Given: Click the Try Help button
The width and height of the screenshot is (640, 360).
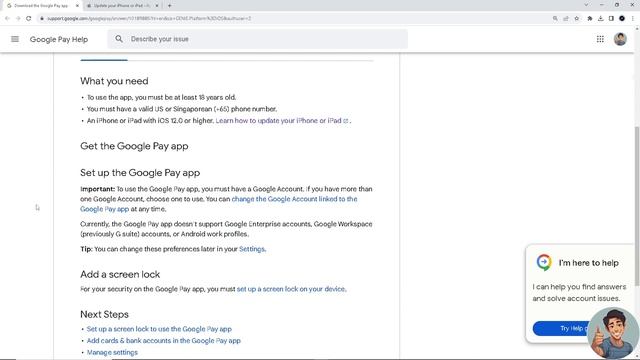Looking at the screenshot, I should (x=563, y=329).
